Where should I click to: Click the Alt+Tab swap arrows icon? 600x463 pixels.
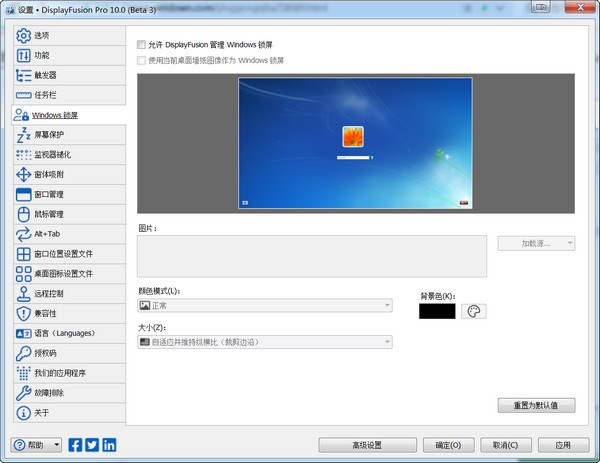pyautogui.click(x=23, y=234)
